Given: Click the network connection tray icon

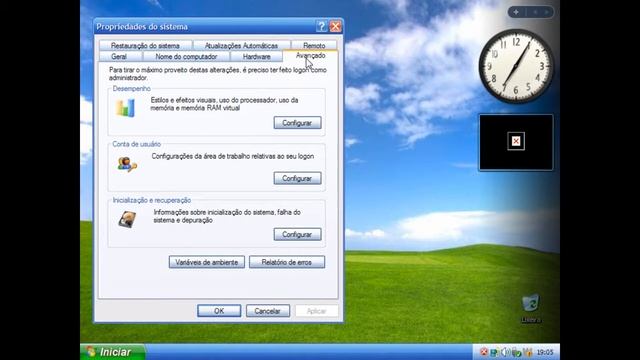Looking at the screenshot, I should [494, 352].
